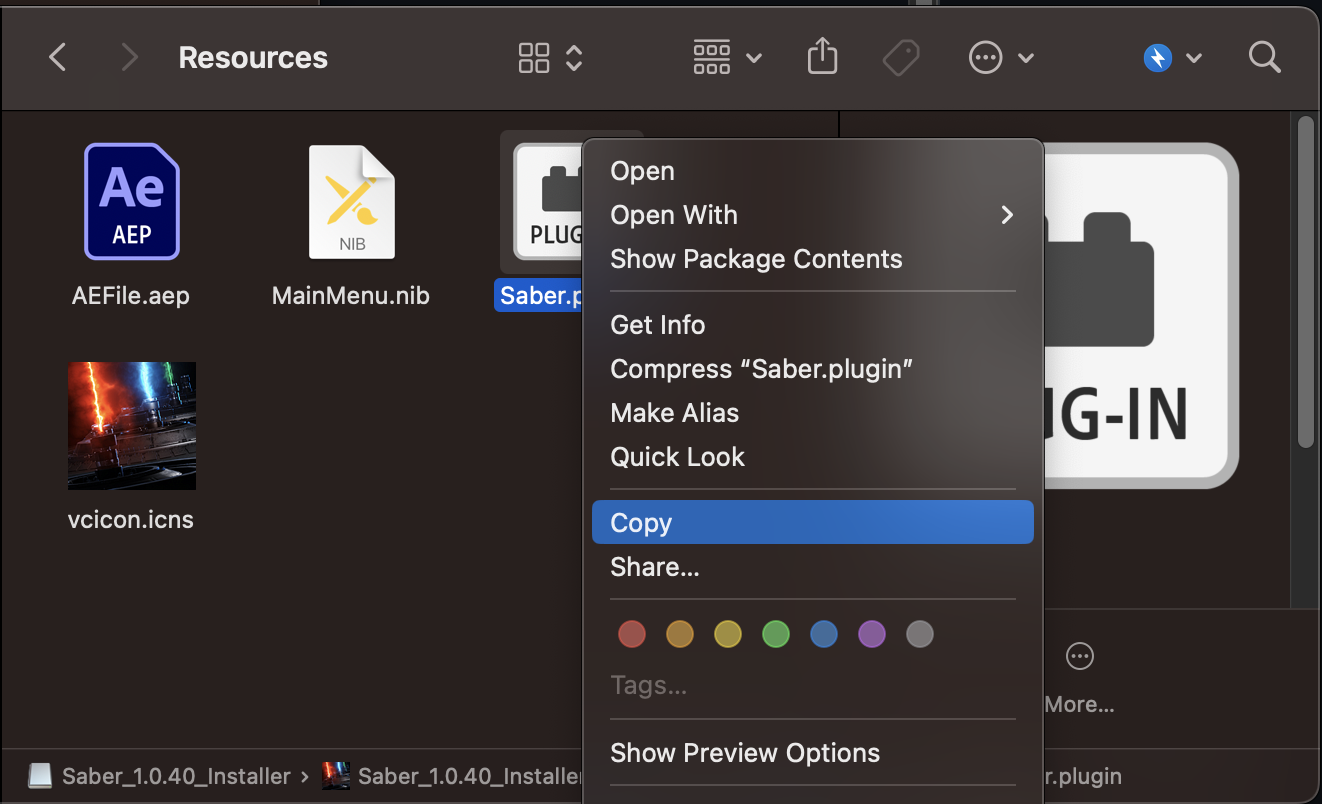Click the large plug-in preview image

point(1141,315)
